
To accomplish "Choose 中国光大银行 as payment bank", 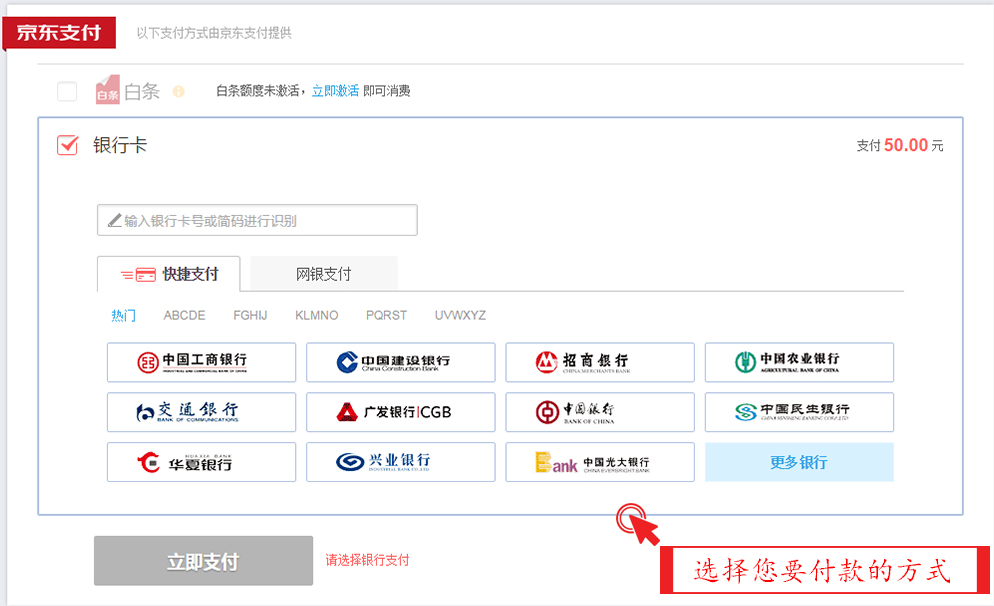I will [x=600, y=462].
